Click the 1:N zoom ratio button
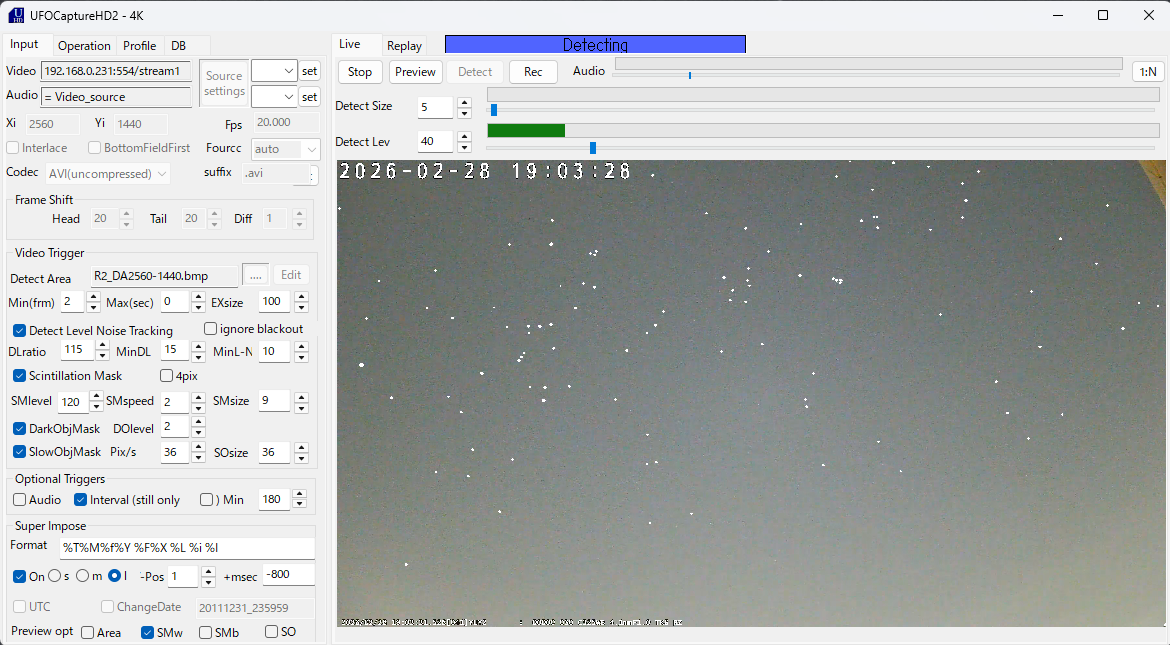 pos(1148,71)
